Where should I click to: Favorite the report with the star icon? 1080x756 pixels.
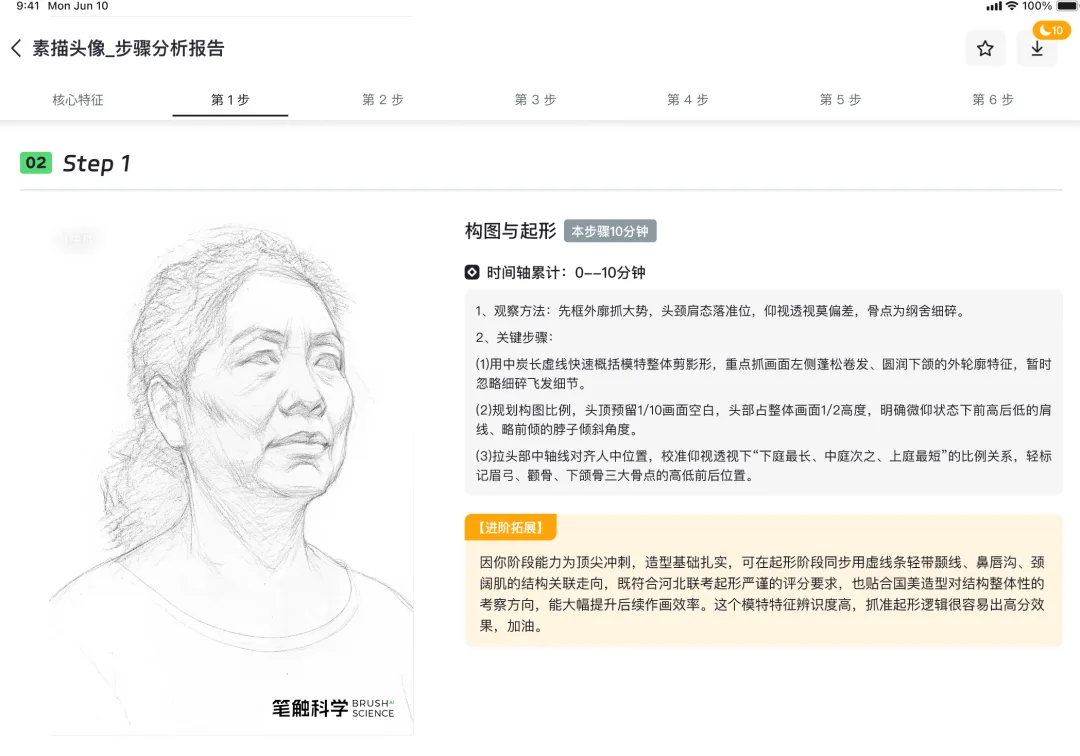coord(985,48)
